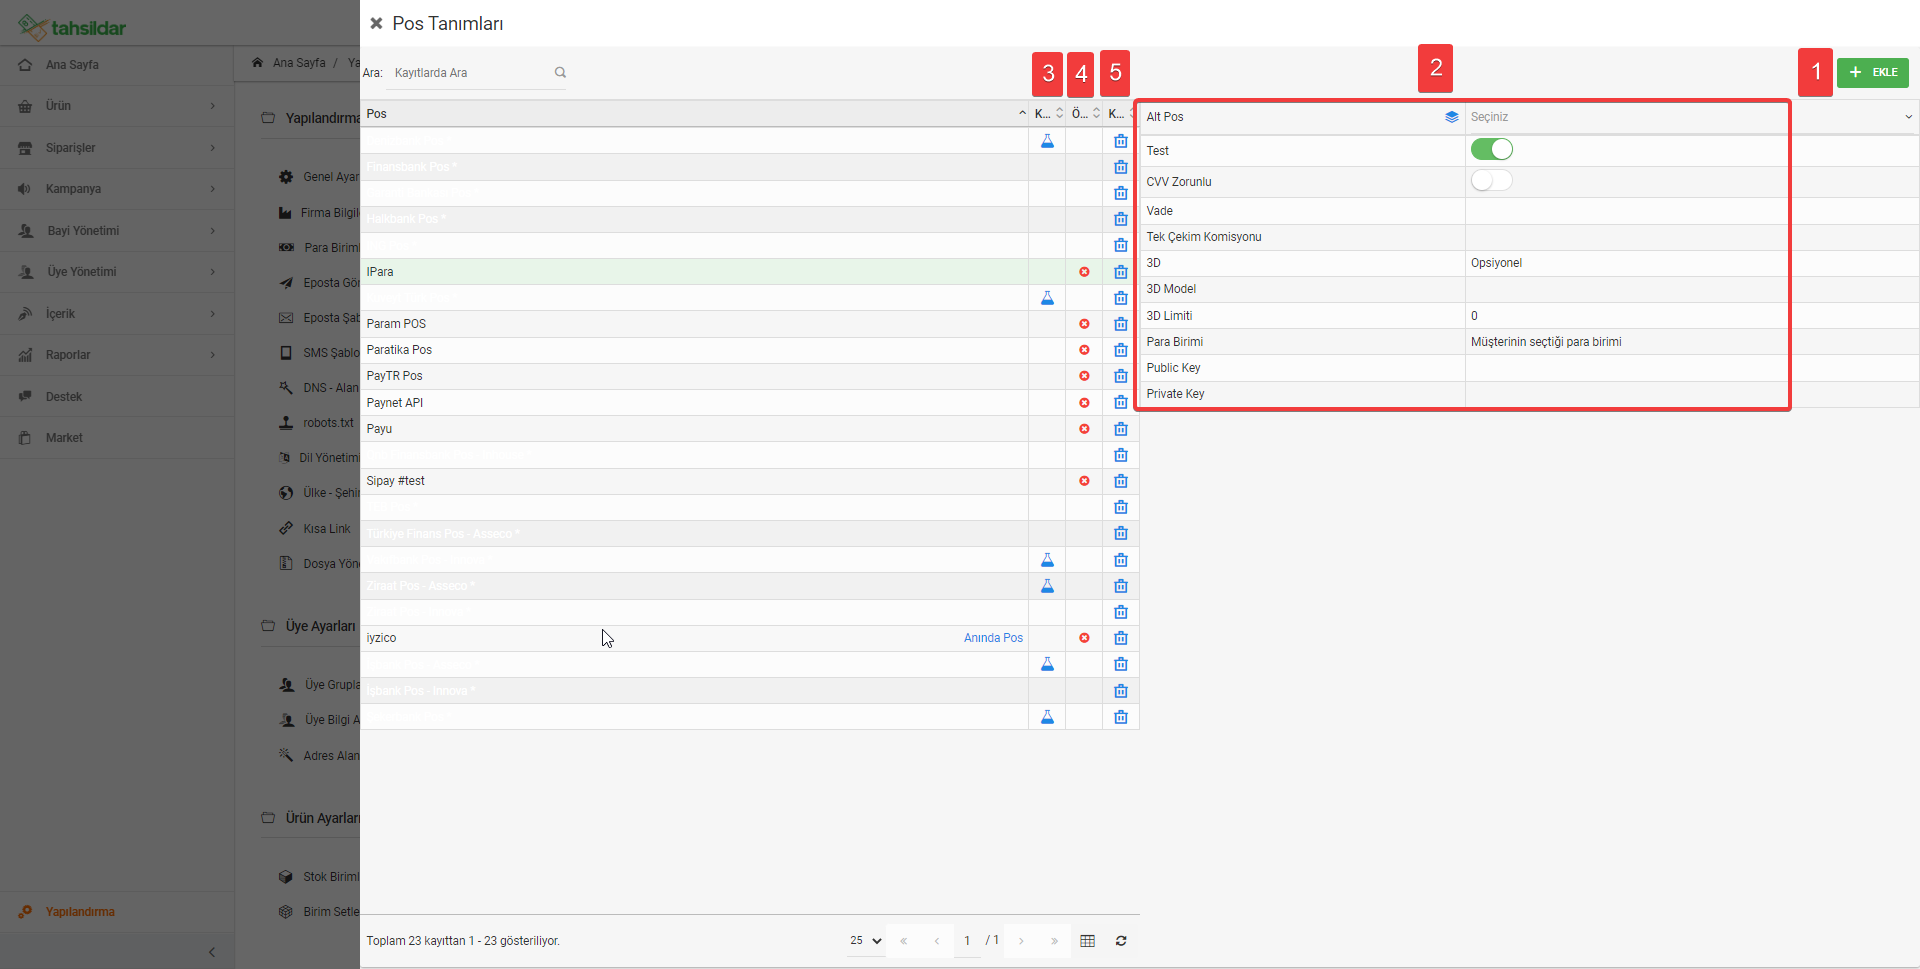
Task: Expand the Ürün sidebar menu
Action: click(x=117, y=106)
